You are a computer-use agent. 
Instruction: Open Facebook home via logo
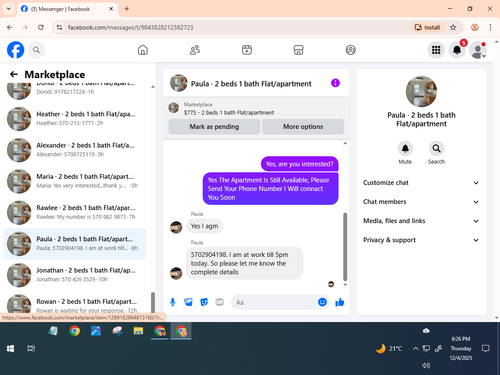[16, 50]
